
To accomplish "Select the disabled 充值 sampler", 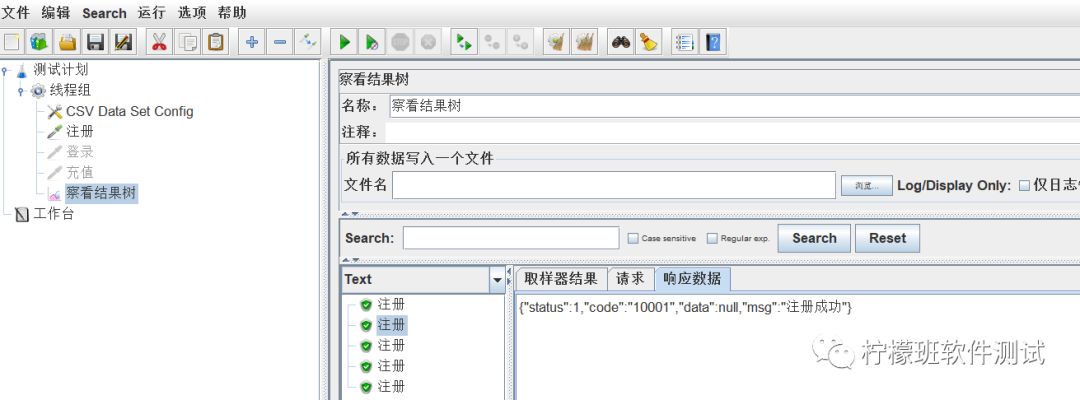I will [80, 172].
